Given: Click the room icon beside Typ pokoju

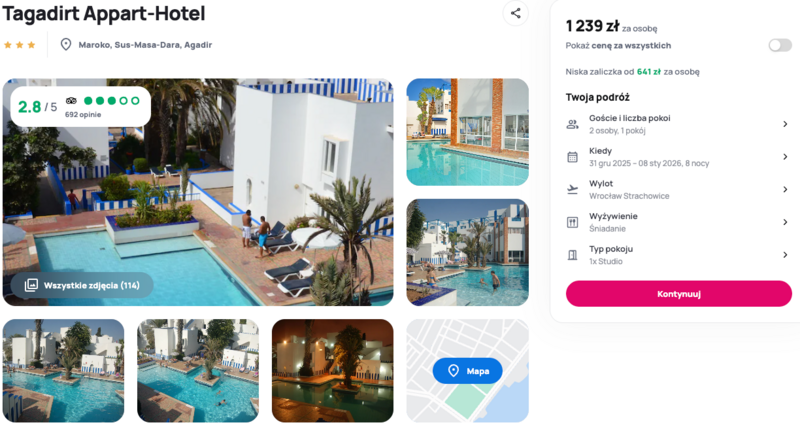Looking at the screenshot, I should pyautogui.click(x=572, y=255).
